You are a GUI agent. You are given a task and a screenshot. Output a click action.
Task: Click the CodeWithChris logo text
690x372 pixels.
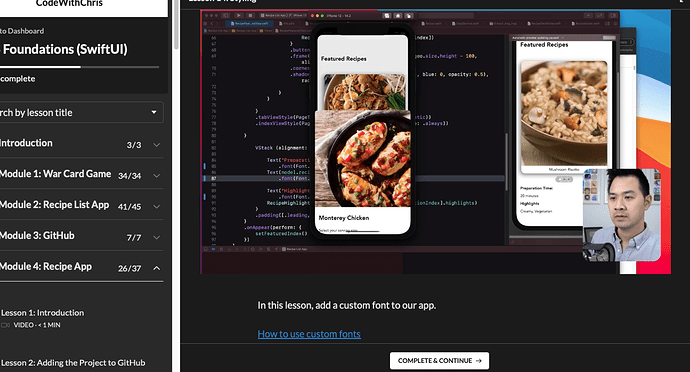[x=69, y=4]
